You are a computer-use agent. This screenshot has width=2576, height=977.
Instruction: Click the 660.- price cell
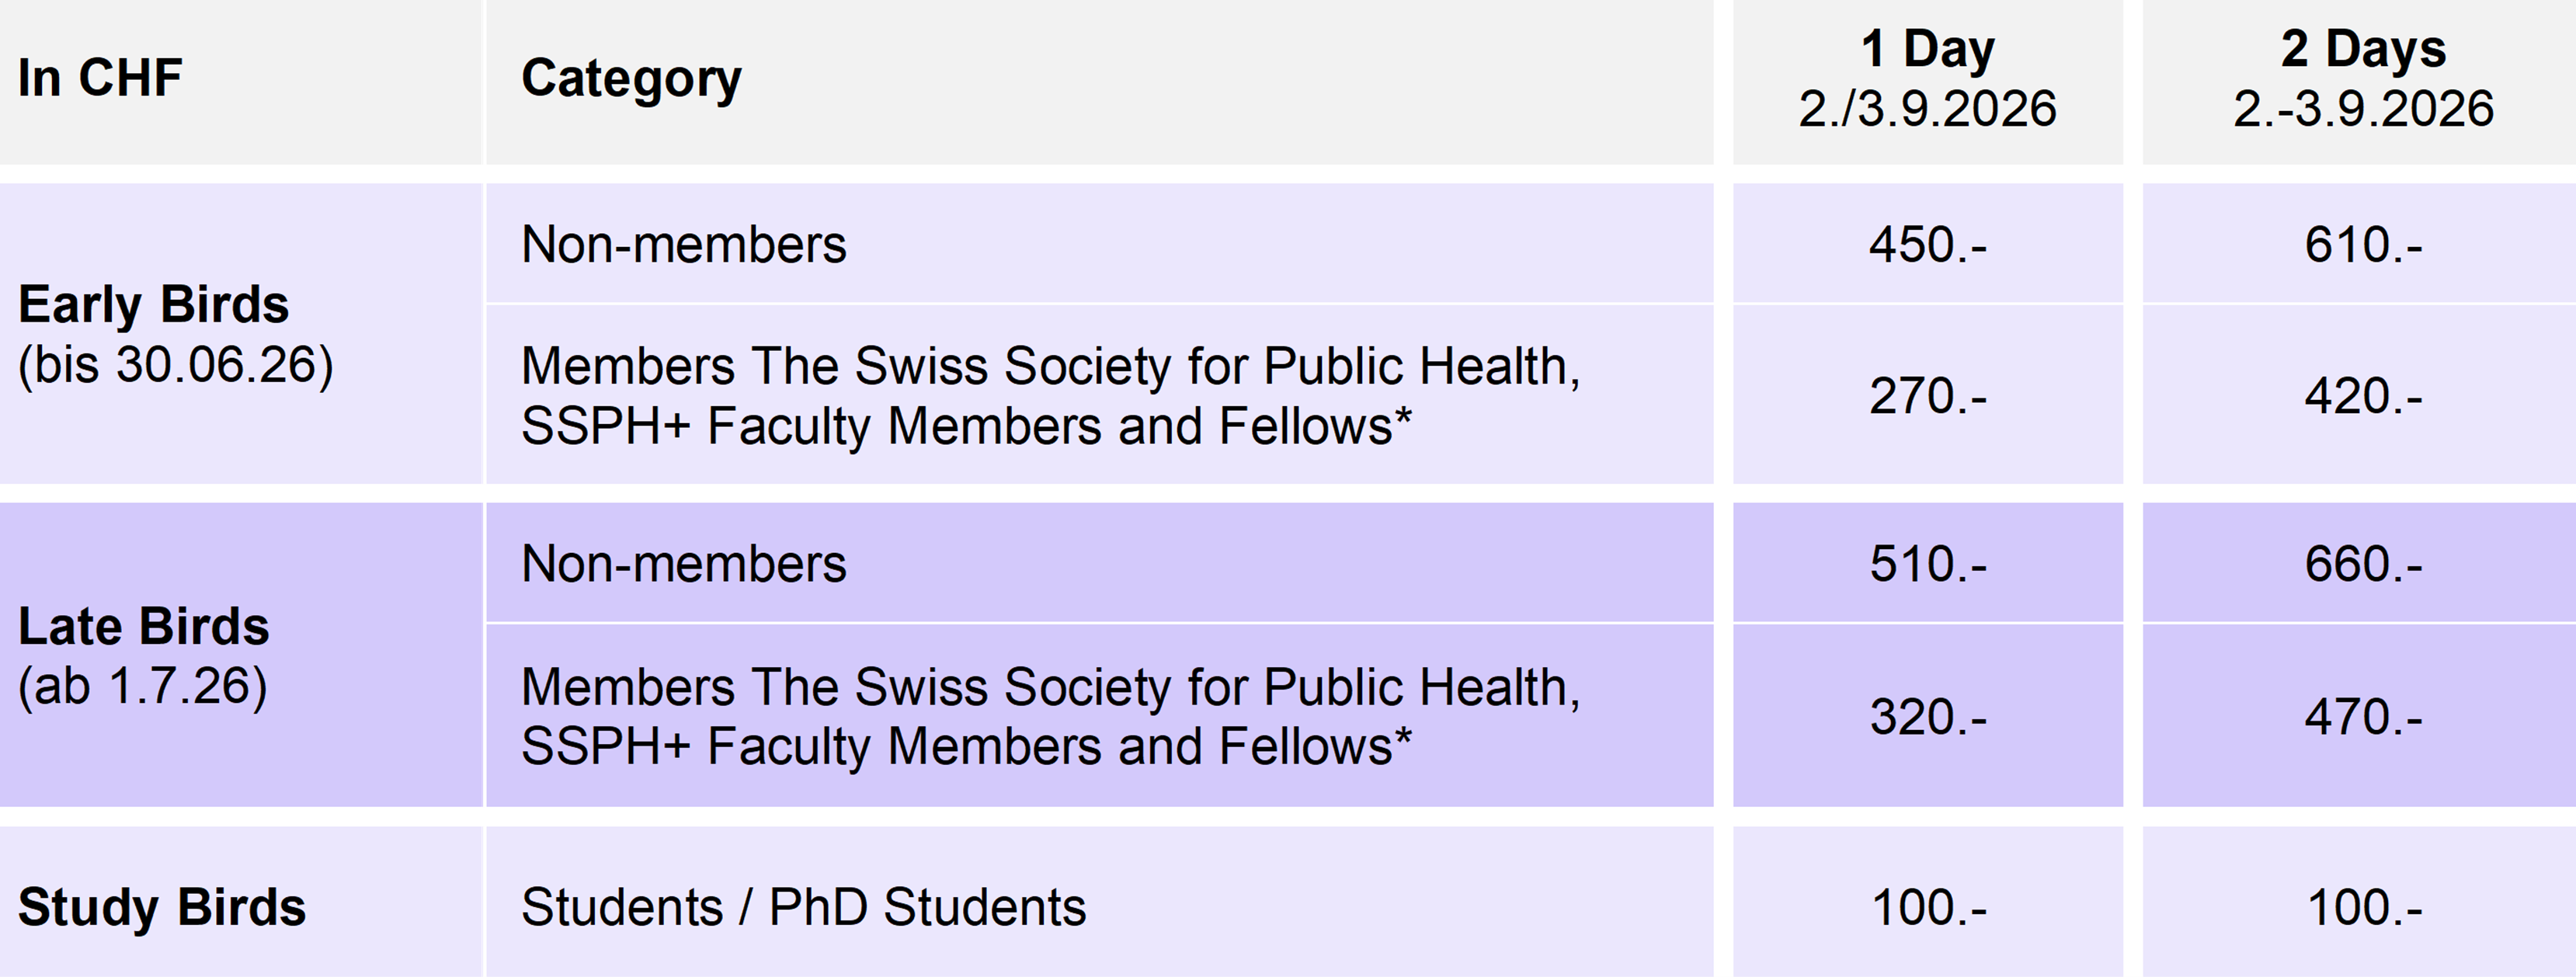(x=2363, y=564)
